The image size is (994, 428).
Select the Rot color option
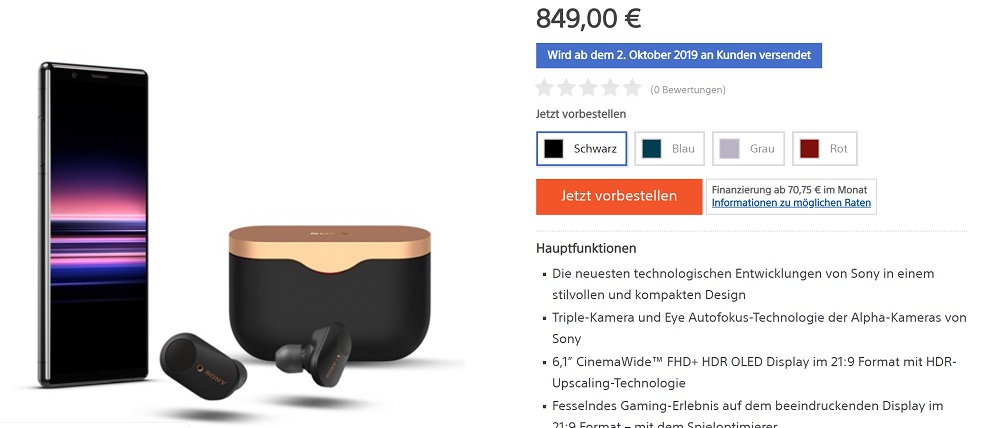pyautogui.click(x=825, y=149)
